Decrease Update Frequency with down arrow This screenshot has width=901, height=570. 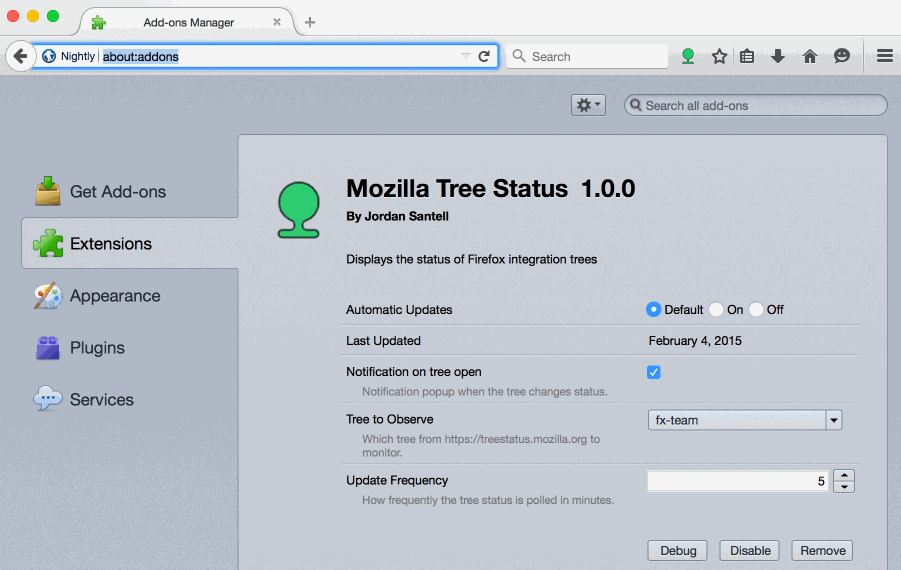click(x=844, y=487)
